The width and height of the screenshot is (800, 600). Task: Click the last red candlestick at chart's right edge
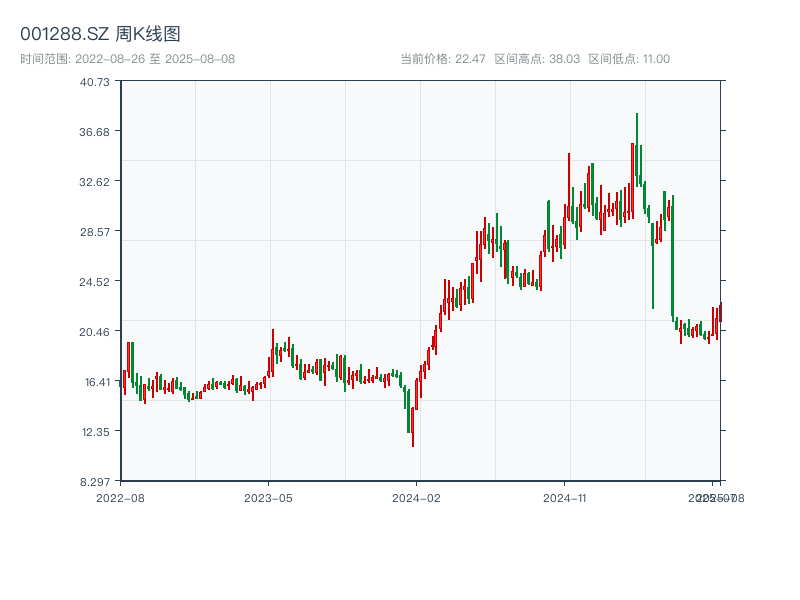point(721,312)
